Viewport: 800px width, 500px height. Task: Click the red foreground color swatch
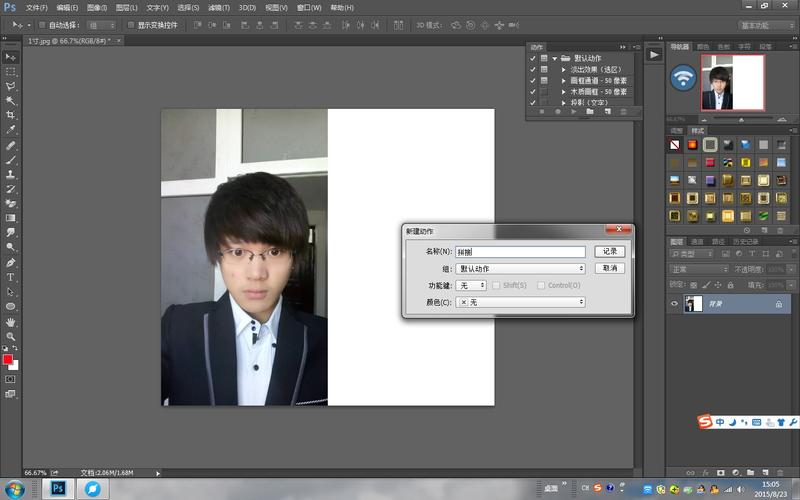pyautogui.click(x=8, y=360)
